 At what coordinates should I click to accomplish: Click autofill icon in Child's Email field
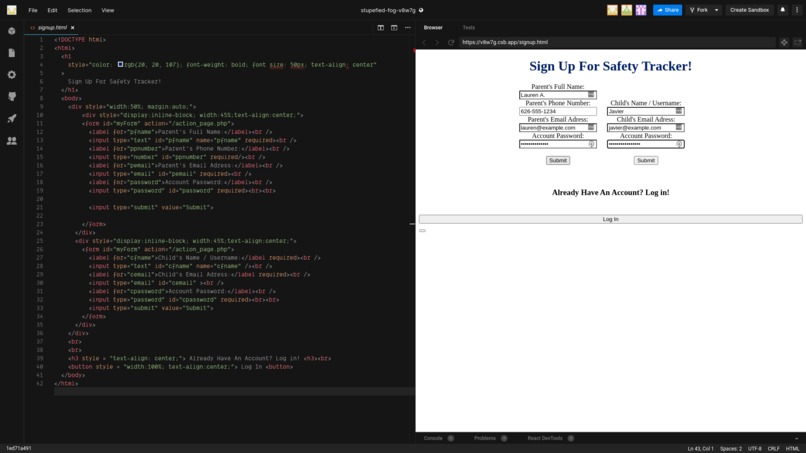pos(679,128)
